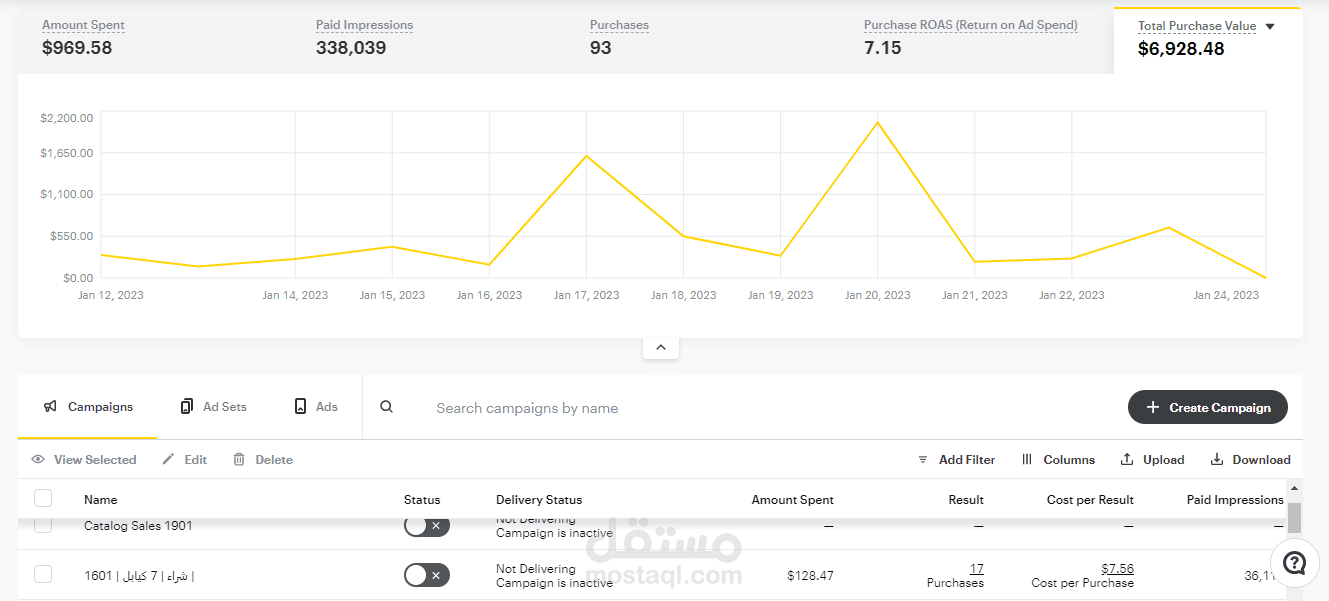Click the Download button
This screenshot has width=1329, height=601.
[x=1250, y=460]
